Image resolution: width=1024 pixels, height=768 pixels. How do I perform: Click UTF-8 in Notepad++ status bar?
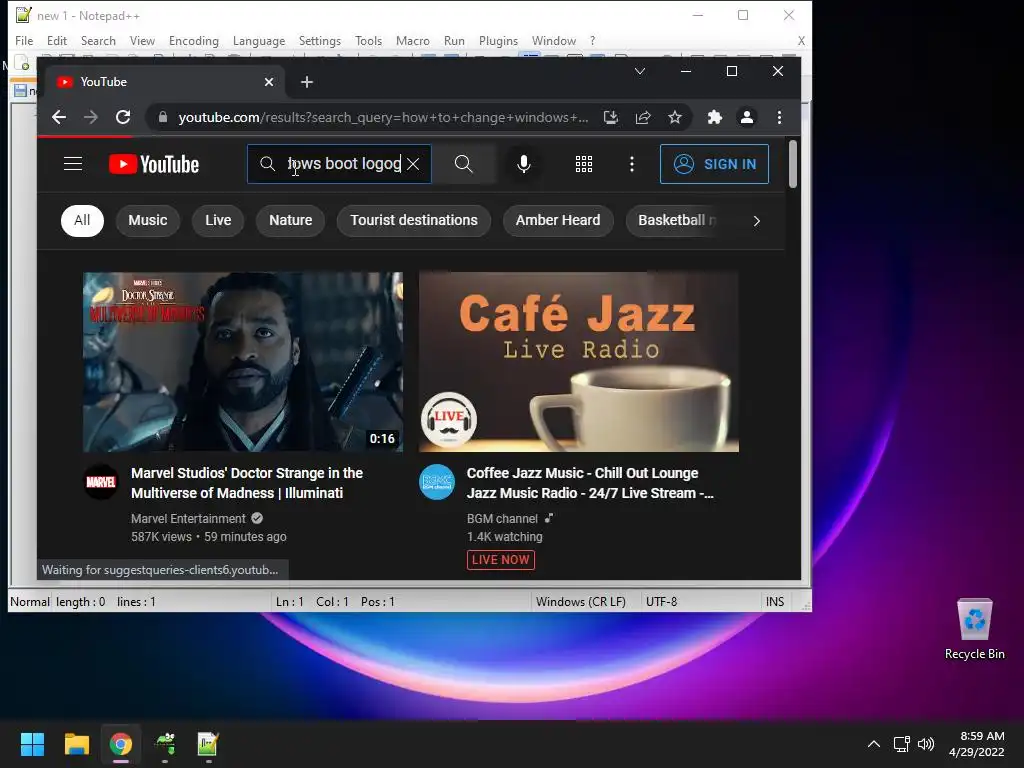click(x=661, y=601)
